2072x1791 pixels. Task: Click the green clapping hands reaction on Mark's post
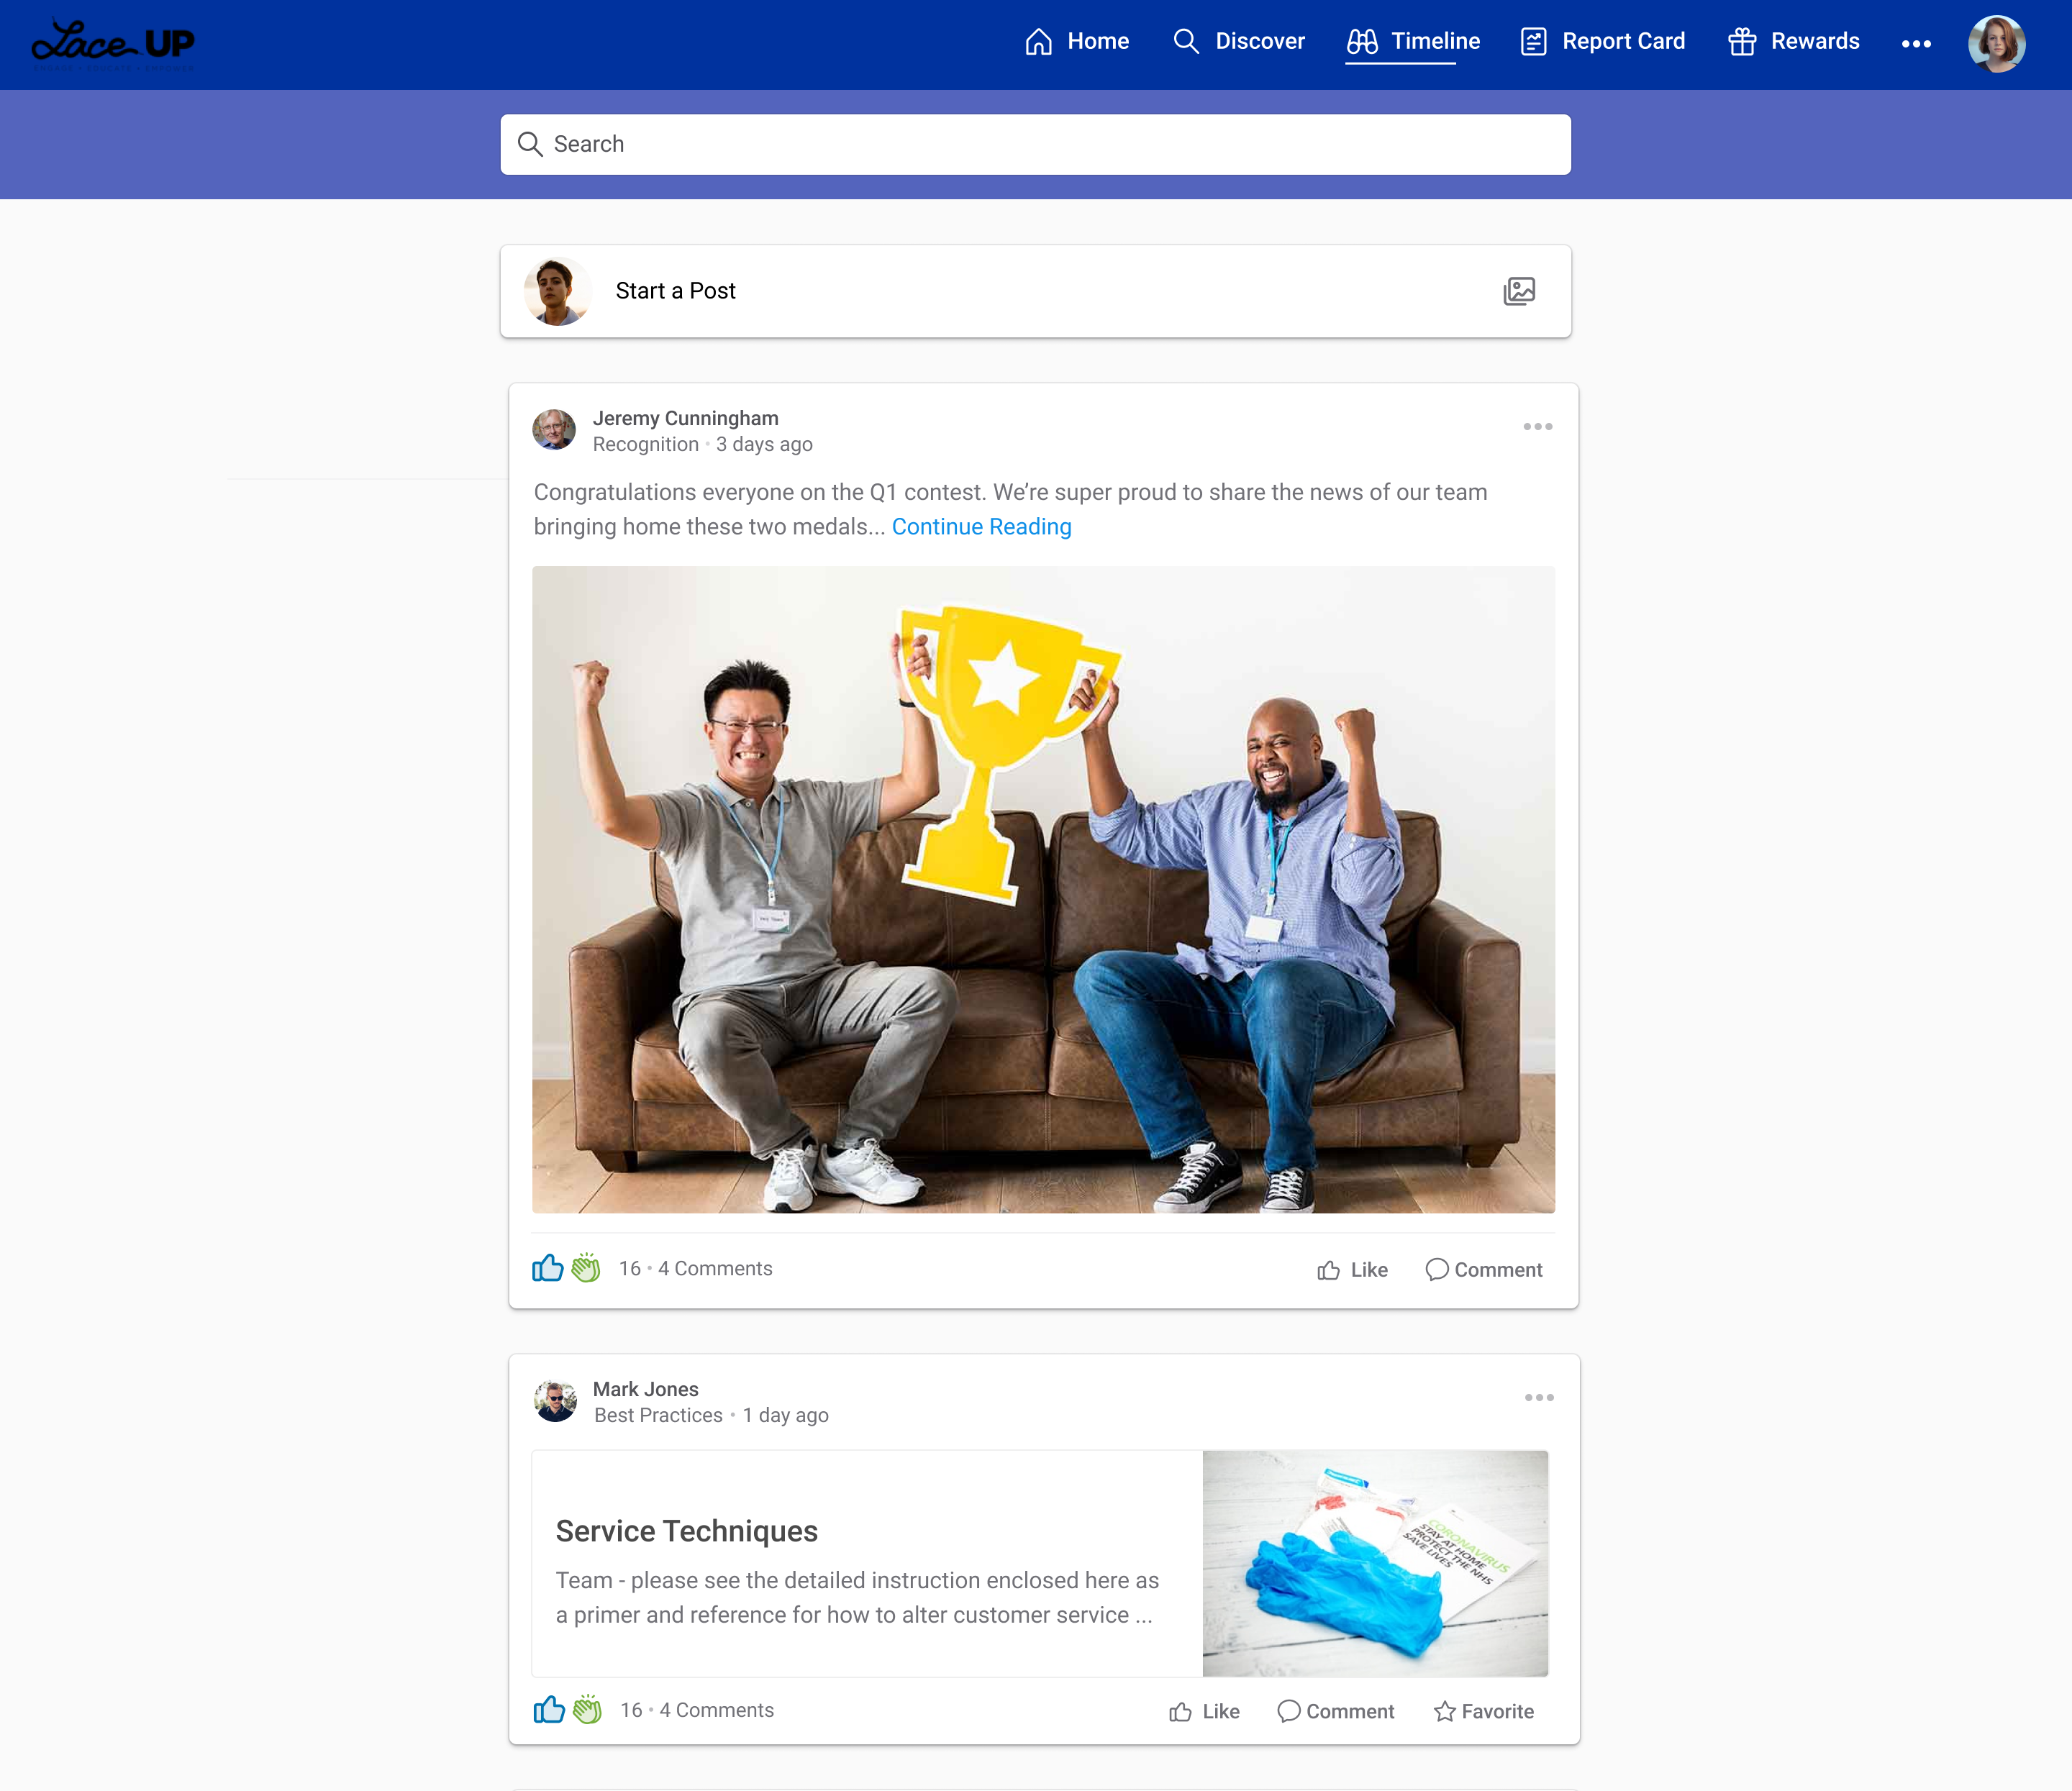[587, 1710]
